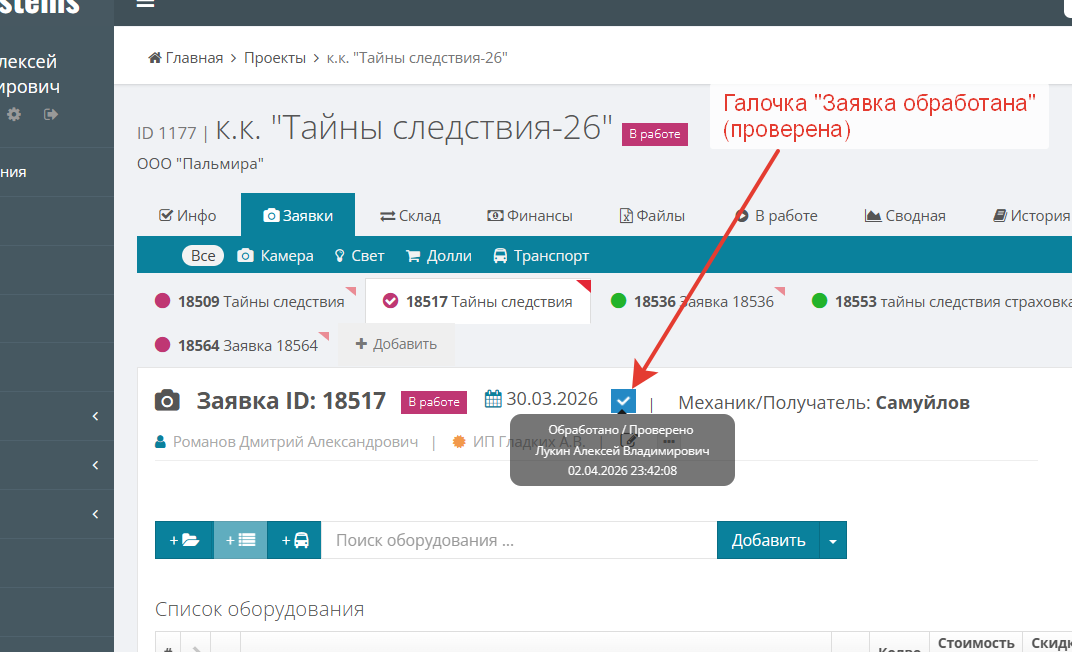Click the calendar icon by 30.03.2026

pos(492,399)
